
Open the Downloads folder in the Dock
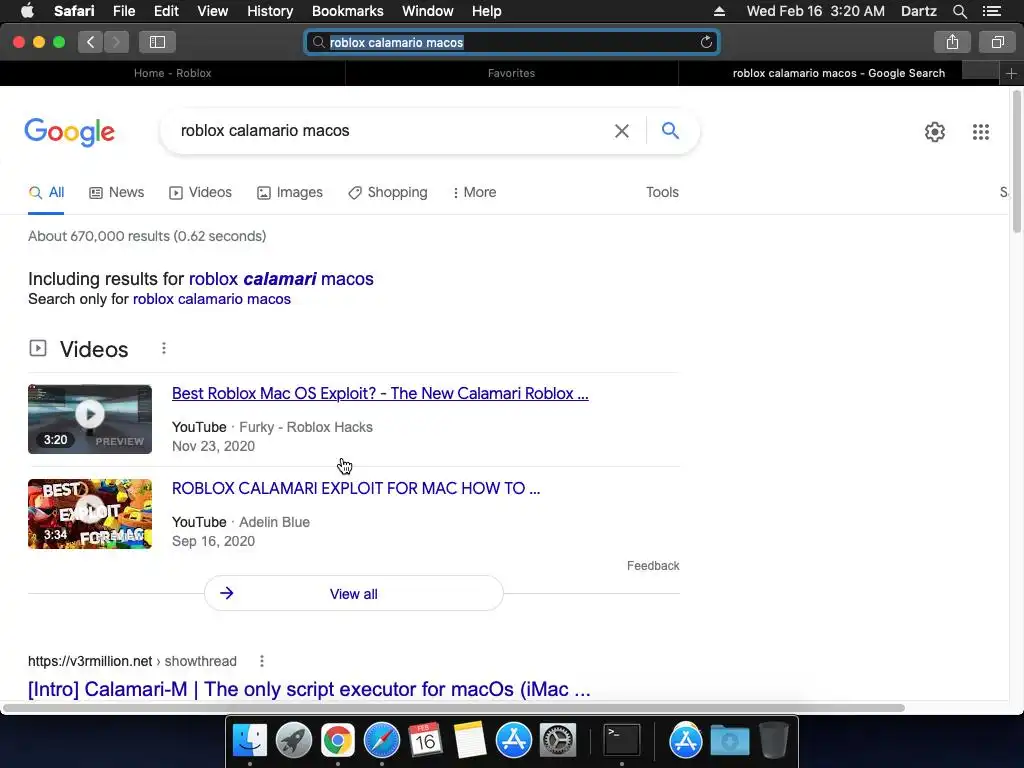coord(729,741)
